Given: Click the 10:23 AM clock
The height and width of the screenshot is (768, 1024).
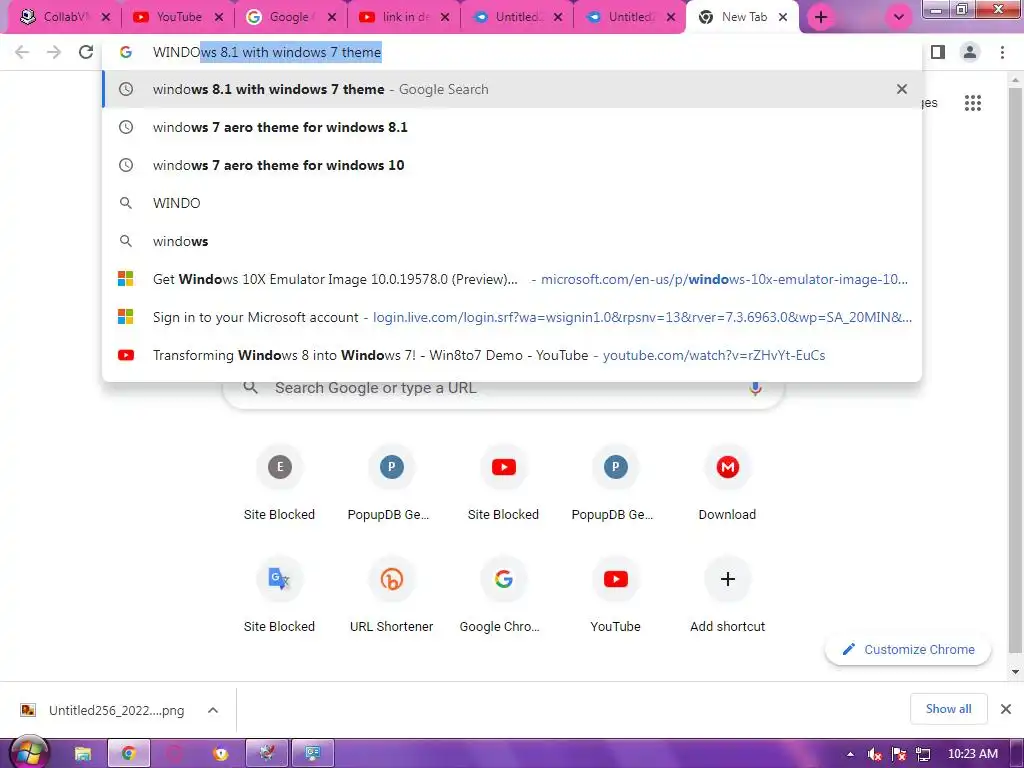Looking at the screenshot, I should (x=972, y=754).
